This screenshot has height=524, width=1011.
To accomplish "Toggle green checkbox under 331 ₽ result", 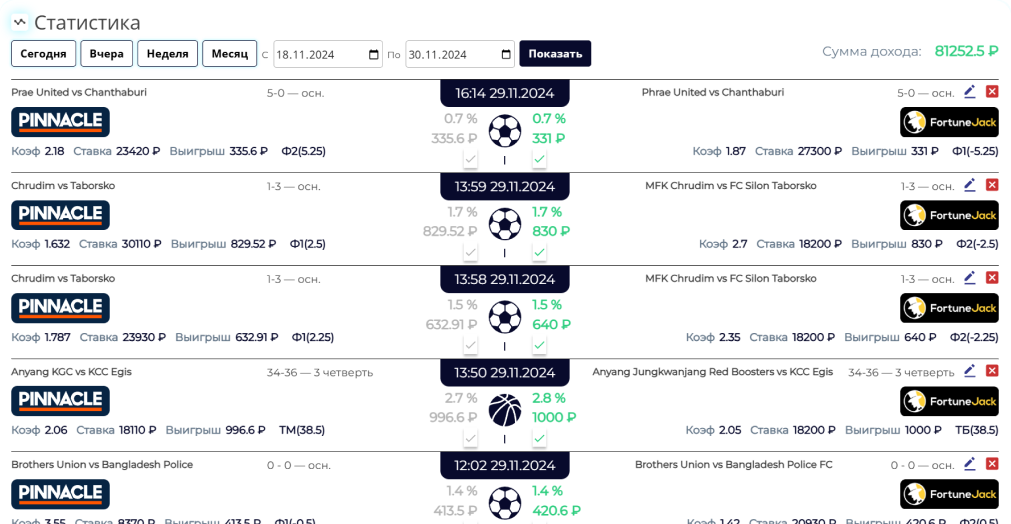I will [x=539, y=159].
